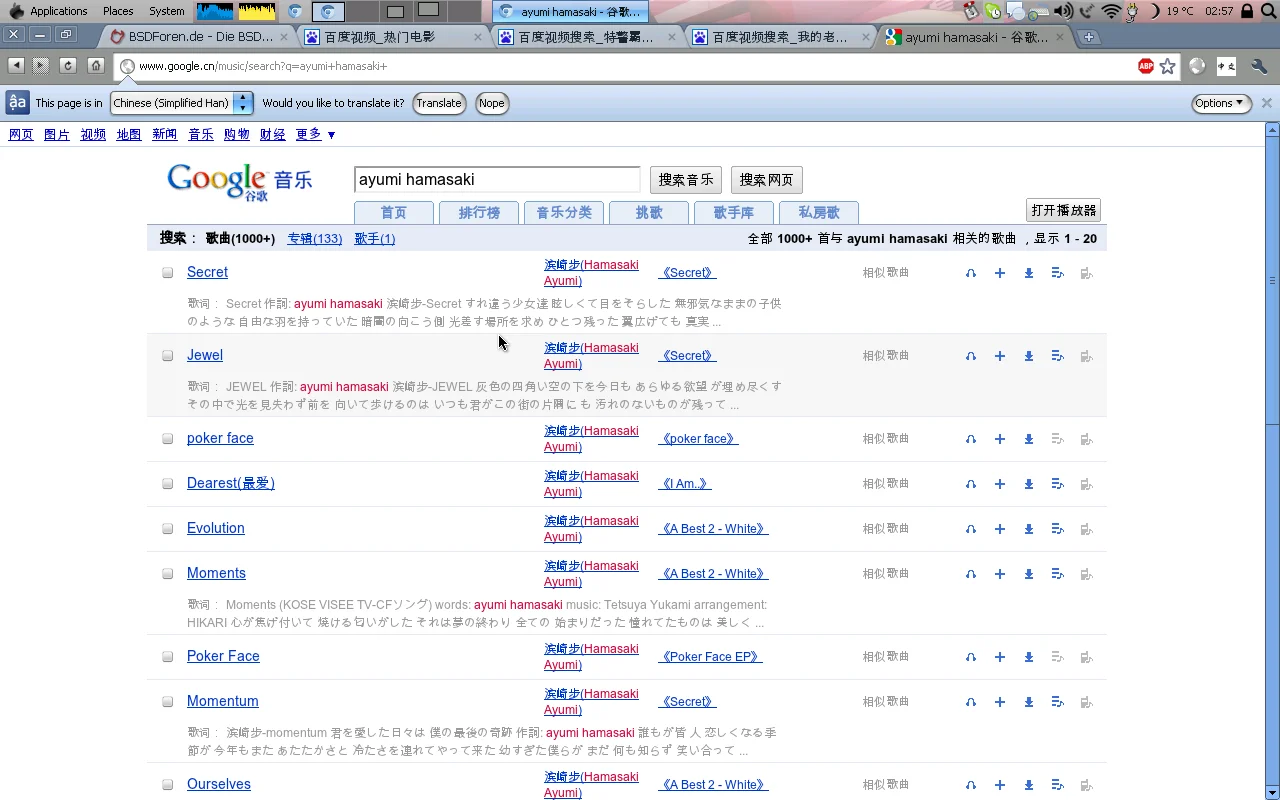
Task: Tick the checkbox for capitalized Poker Face
Action: pos(168,657)
